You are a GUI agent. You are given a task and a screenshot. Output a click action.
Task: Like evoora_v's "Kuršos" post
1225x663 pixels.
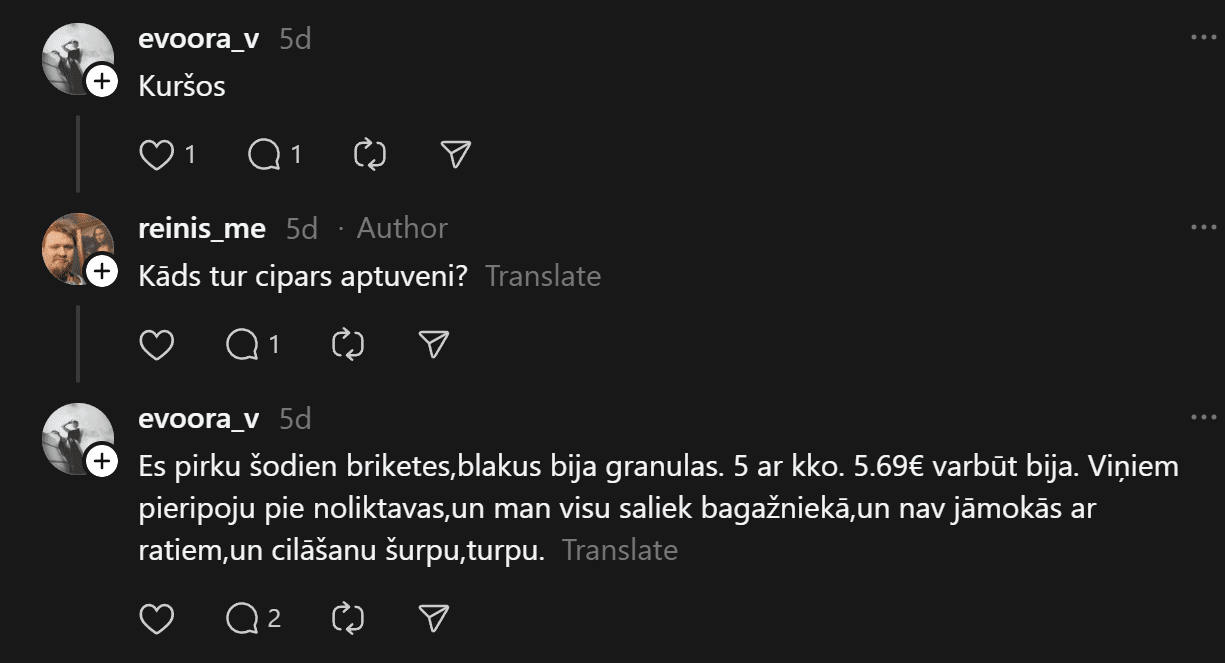pyautogui.click(x=156, y=154)
